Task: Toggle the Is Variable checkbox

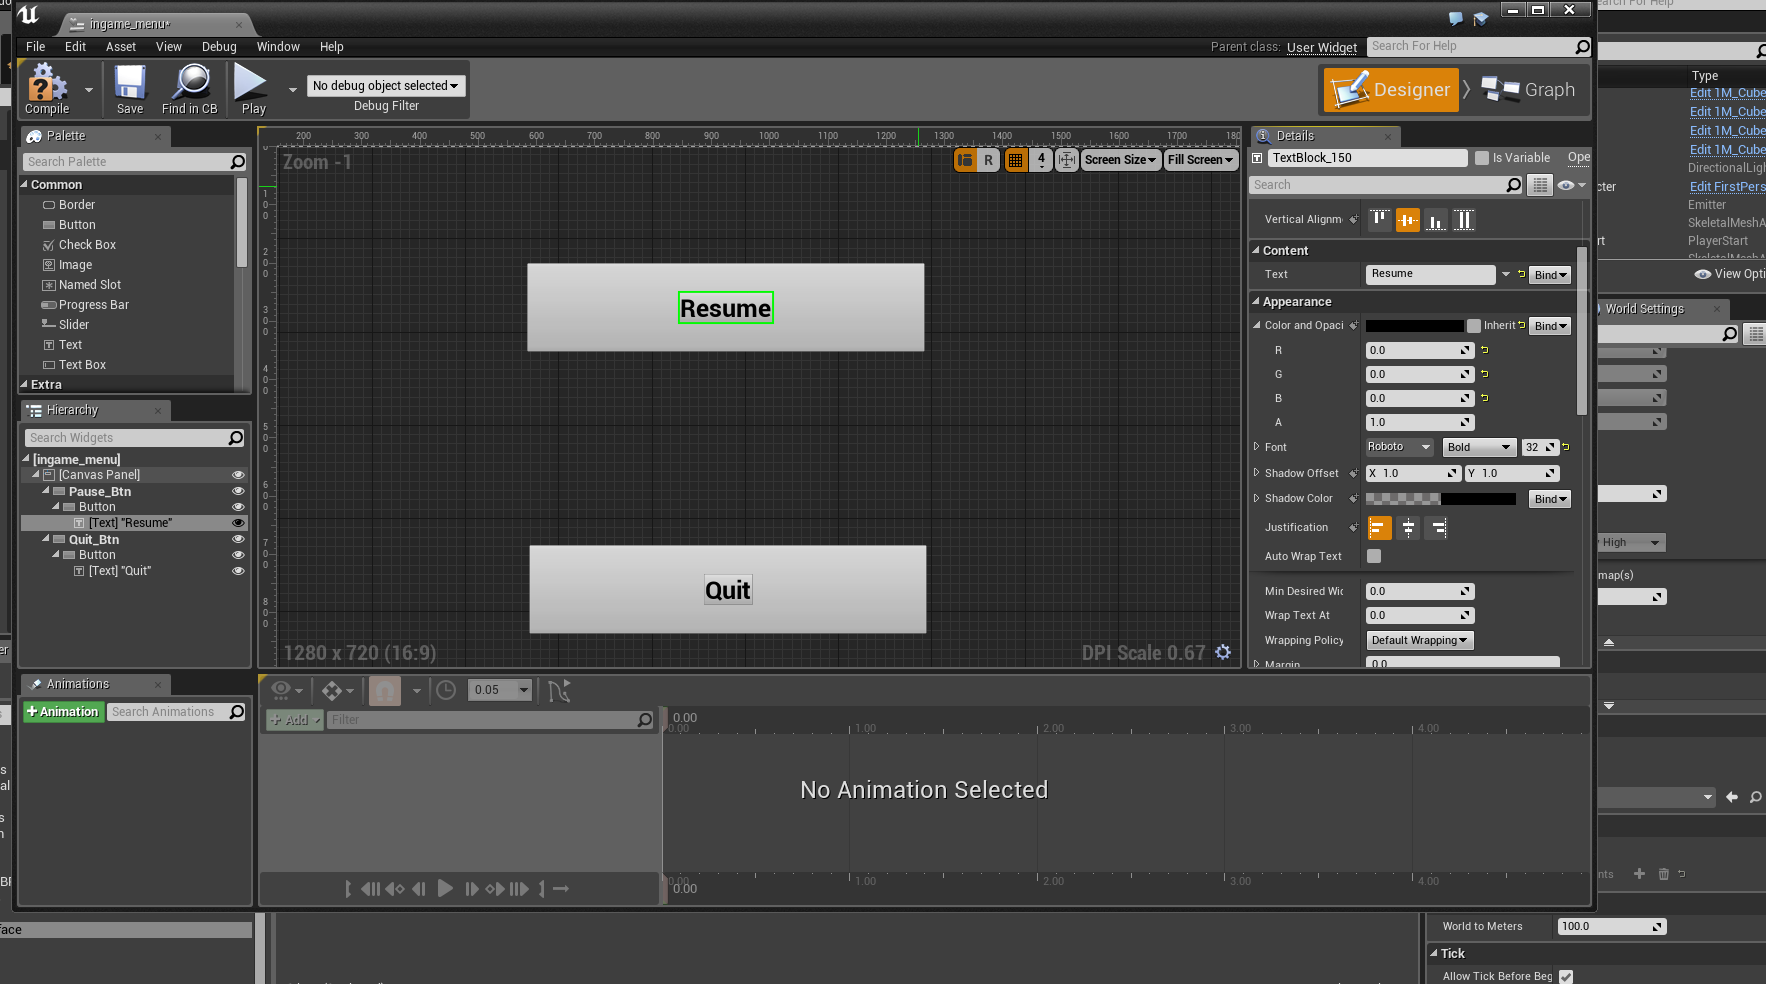Action: point(1482,158)
